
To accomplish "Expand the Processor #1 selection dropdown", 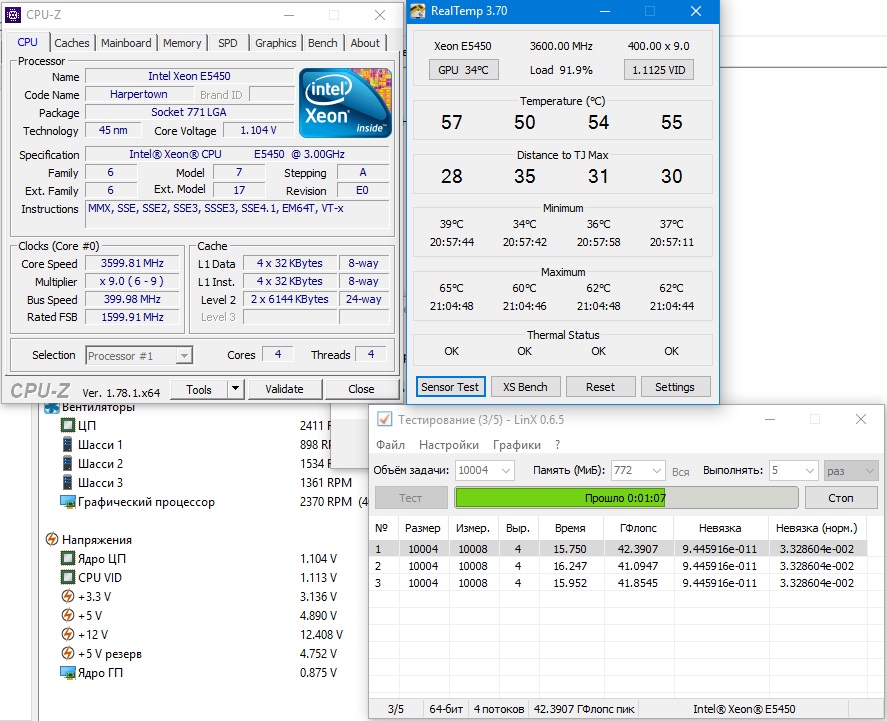I will point(183,355).
